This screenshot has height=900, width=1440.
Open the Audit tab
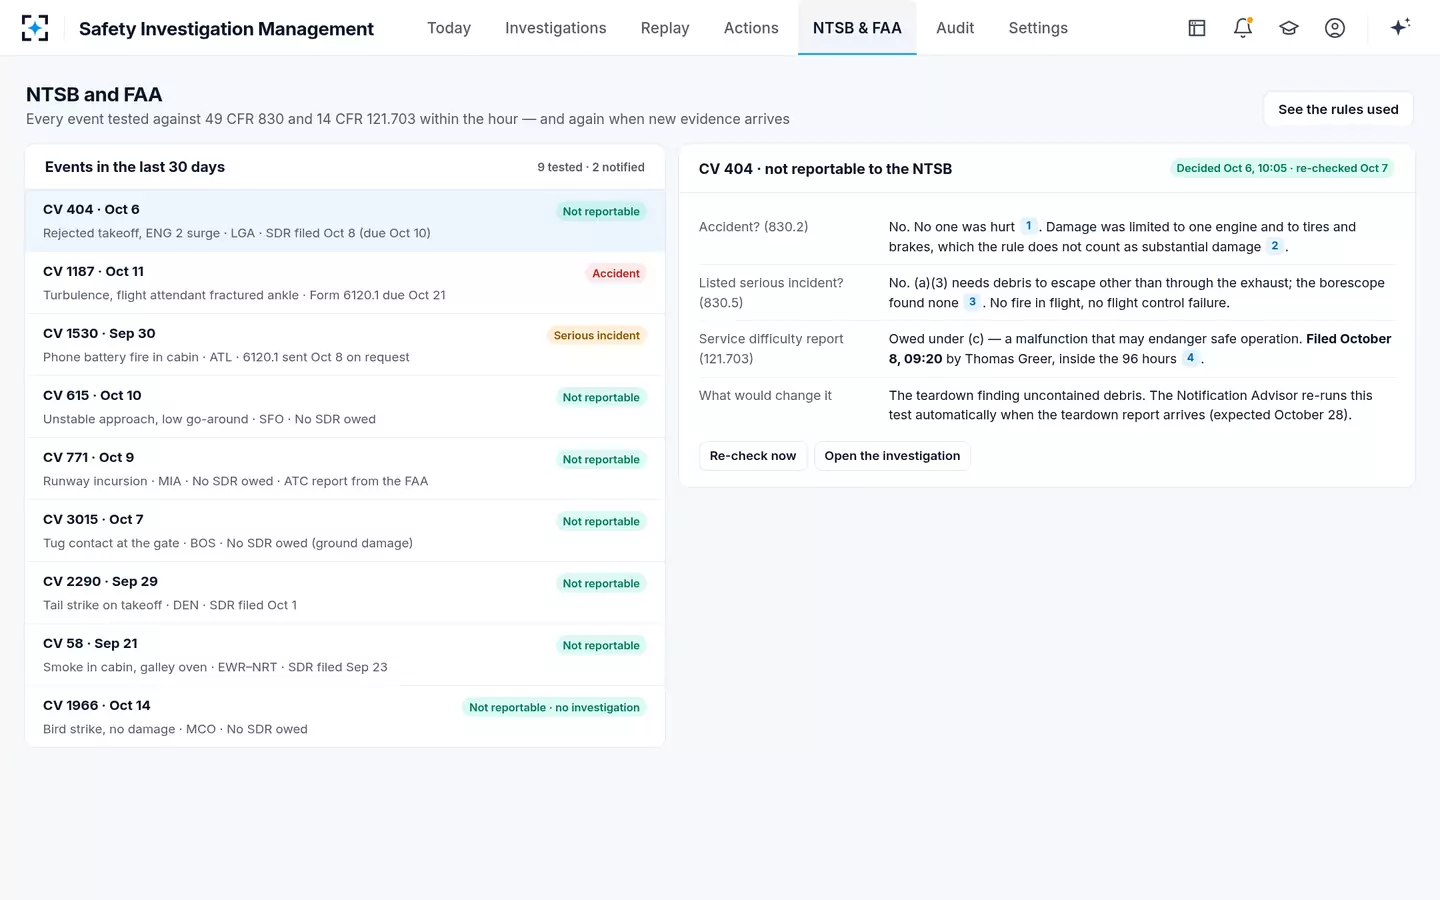pyautogui.click(x=955, y=28)
